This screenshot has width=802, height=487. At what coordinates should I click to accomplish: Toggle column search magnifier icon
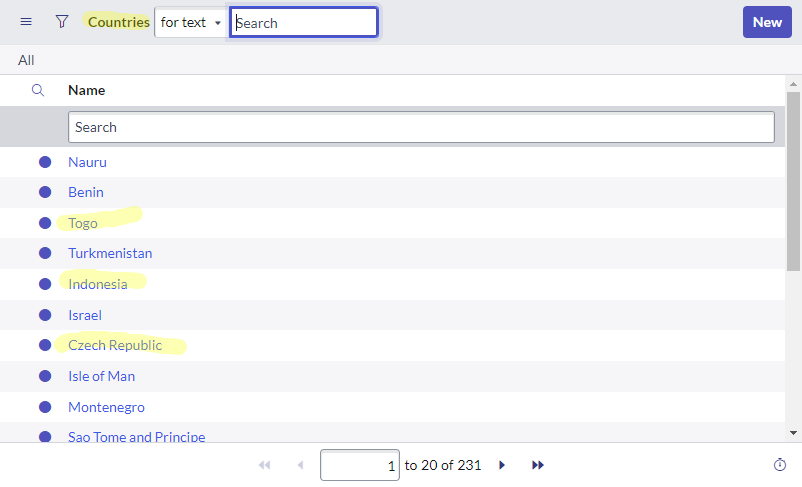click(38, 91)
